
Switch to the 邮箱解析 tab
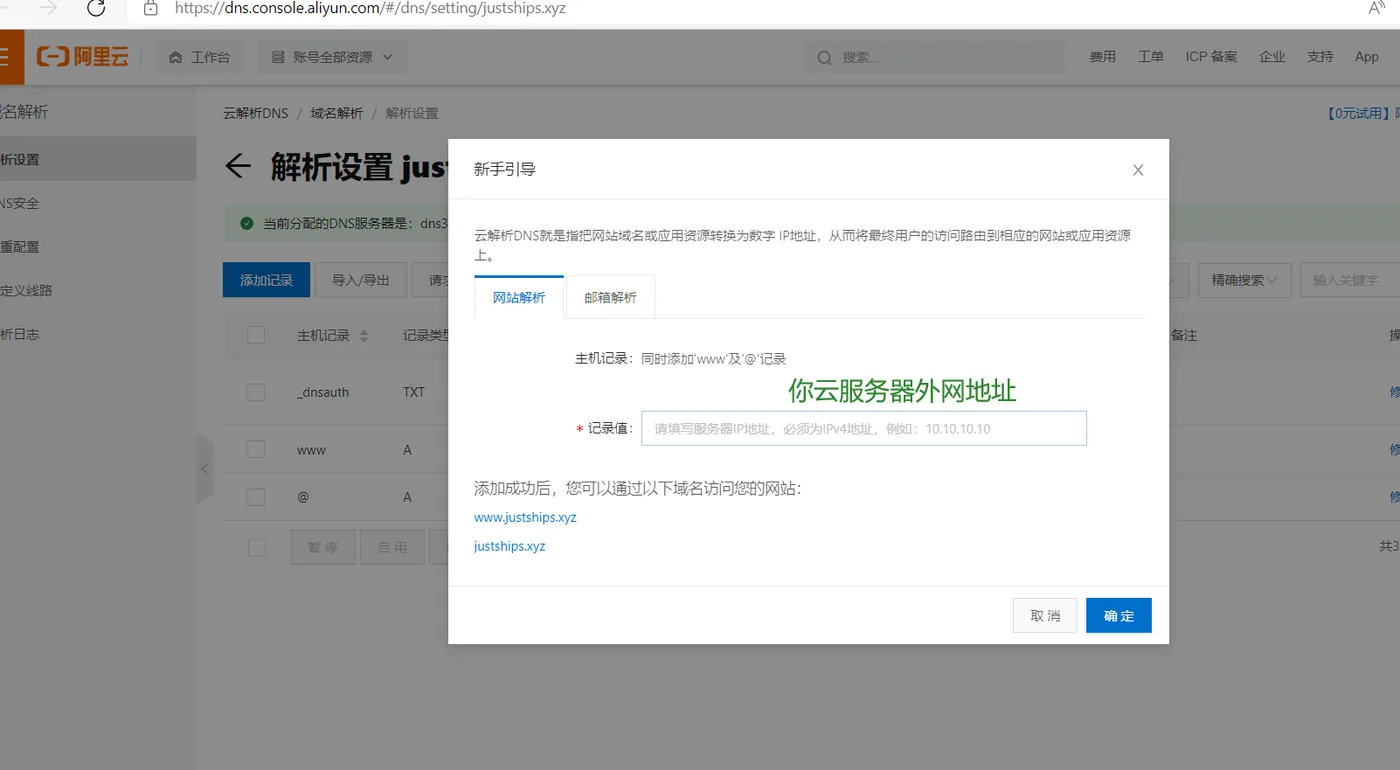click(611, 297)
